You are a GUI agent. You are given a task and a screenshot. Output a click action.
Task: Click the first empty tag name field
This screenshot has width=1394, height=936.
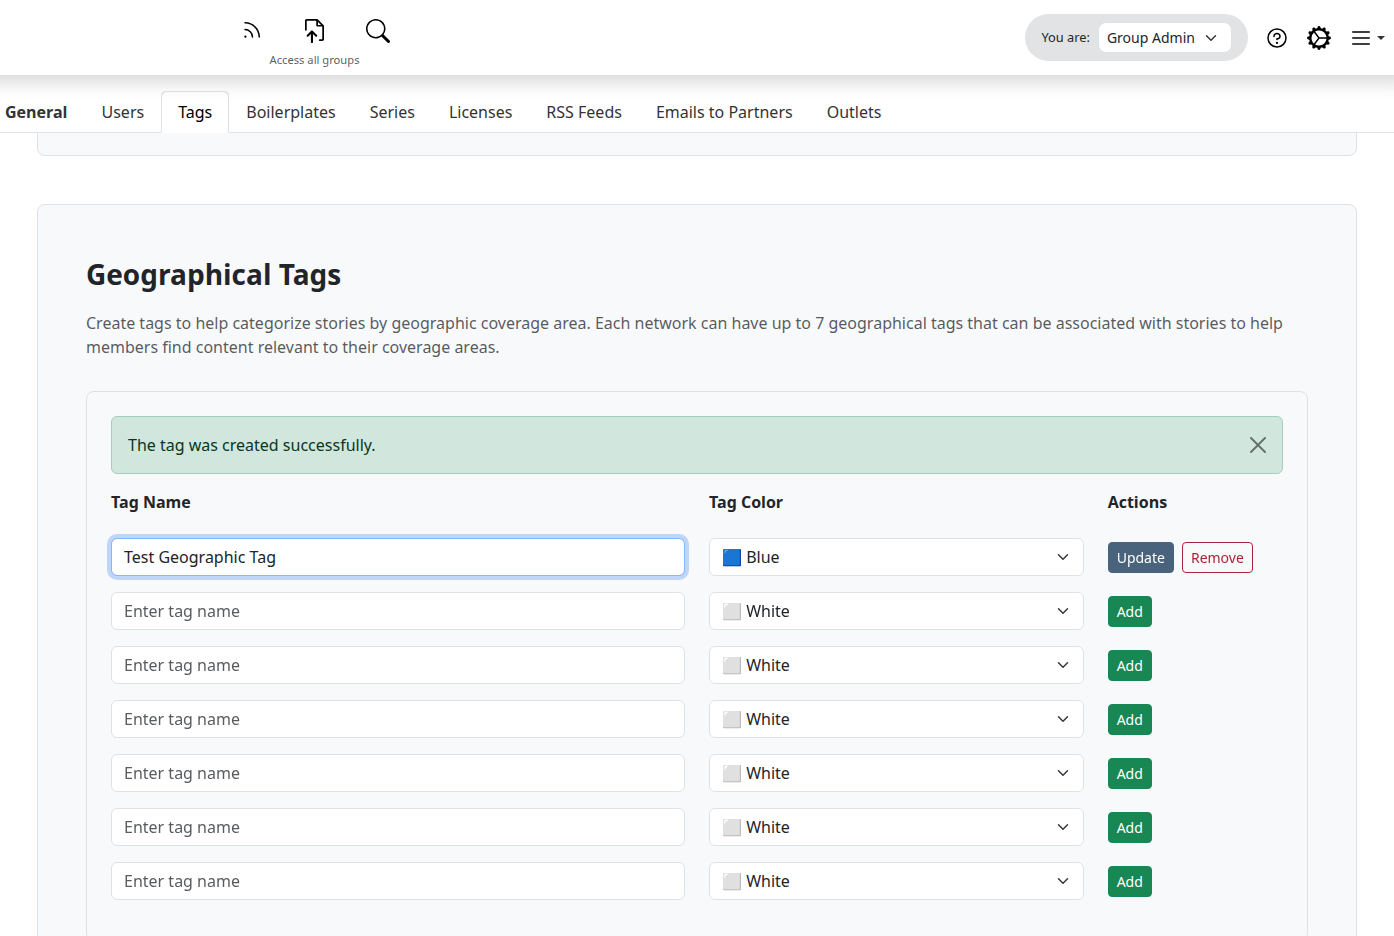point(398,611)
